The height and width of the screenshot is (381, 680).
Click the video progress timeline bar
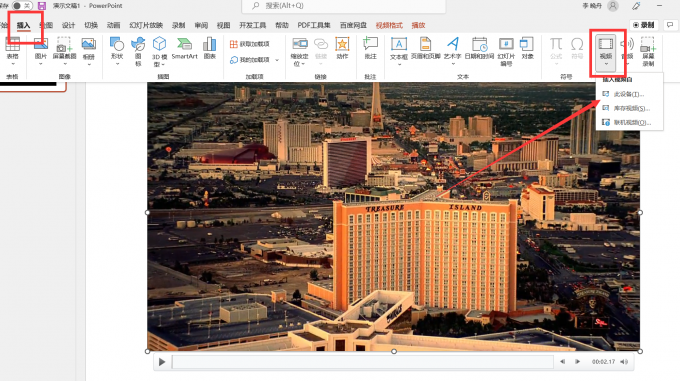coord(363,362)
